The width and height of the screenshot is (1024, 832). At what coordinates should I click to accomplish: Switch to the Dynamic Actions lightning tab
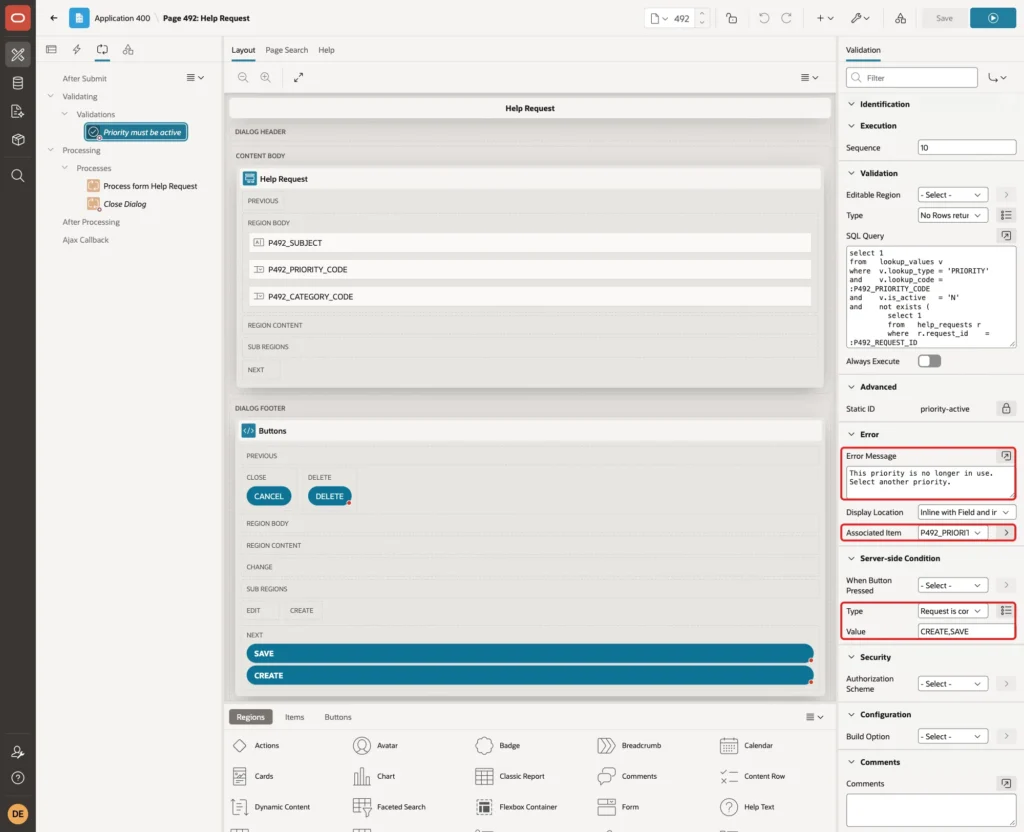76,49
